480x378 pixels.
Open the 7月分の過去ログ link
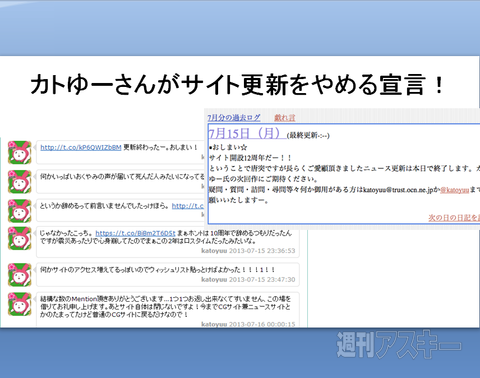coord(234,118)
